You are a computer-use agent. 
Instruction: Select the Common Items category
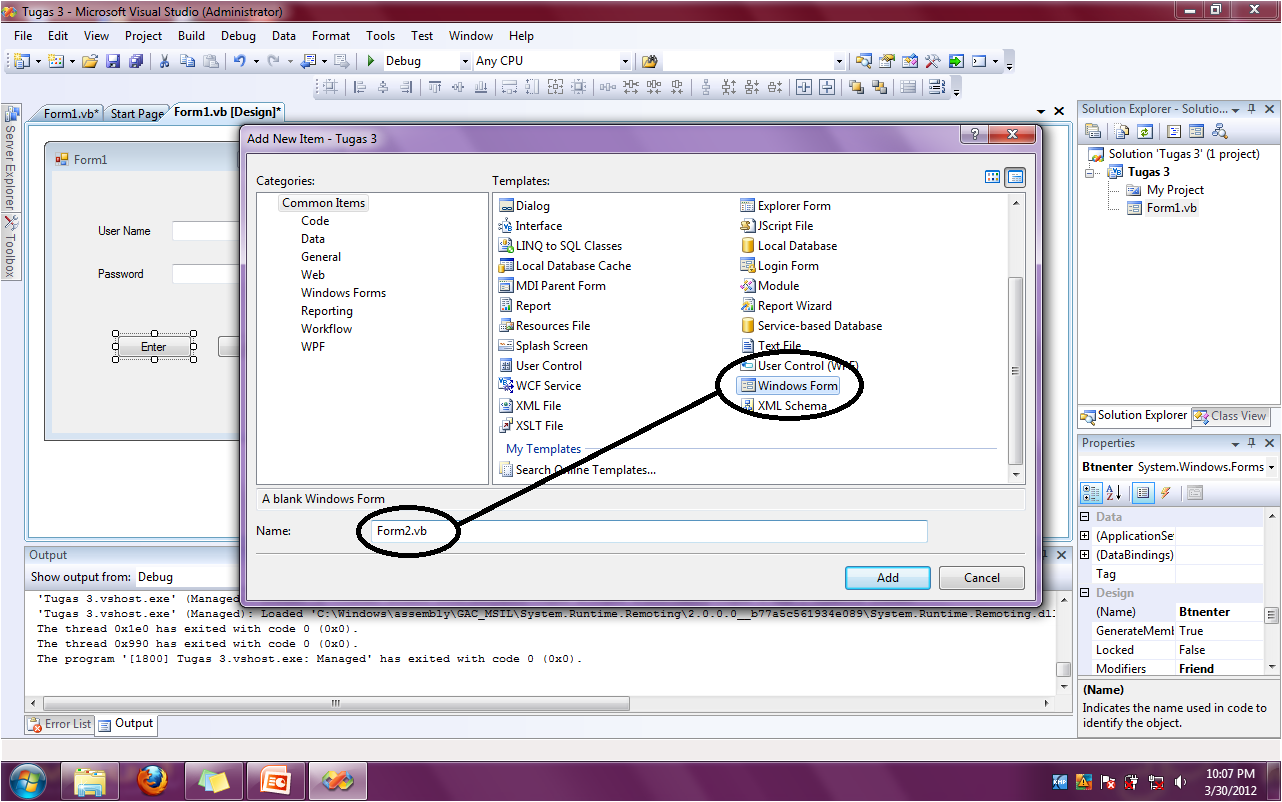323,203
